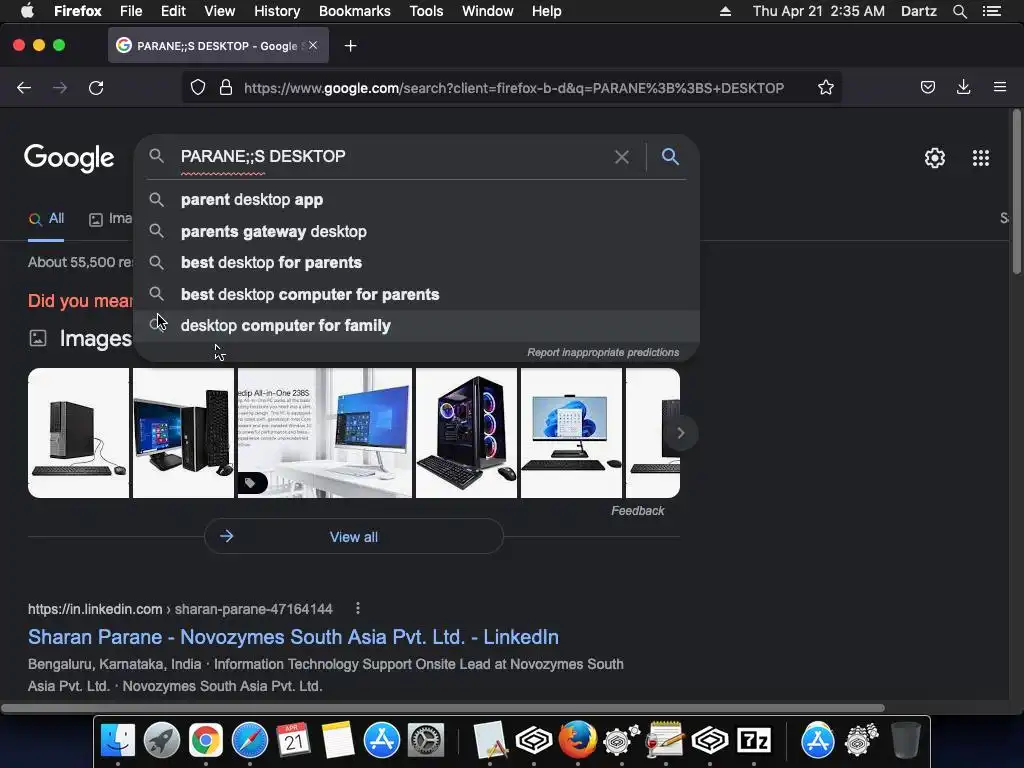The image size is (1024, 768).
Task: Open the tracking protection shield icon
Action: pos(198,88)
